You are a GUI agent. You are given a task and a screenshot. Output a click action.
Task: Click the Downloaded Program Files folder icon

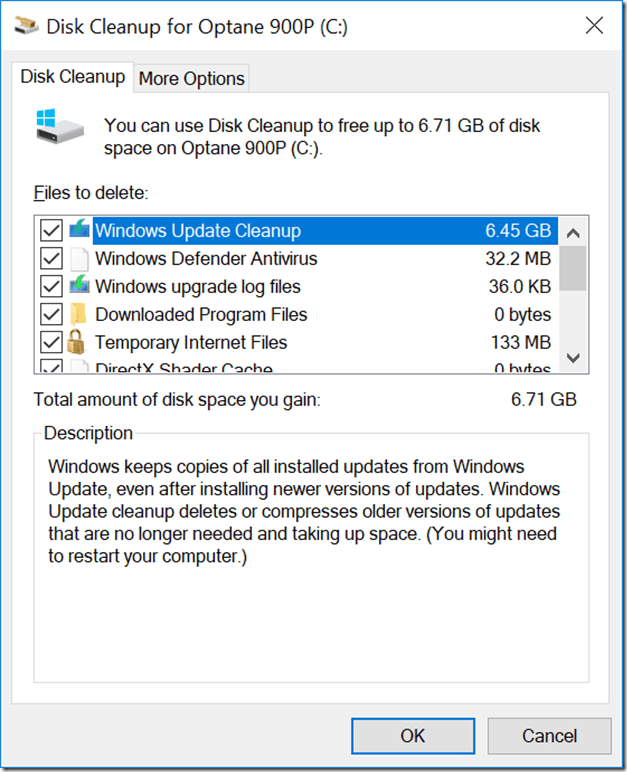(x=79, y=314)
